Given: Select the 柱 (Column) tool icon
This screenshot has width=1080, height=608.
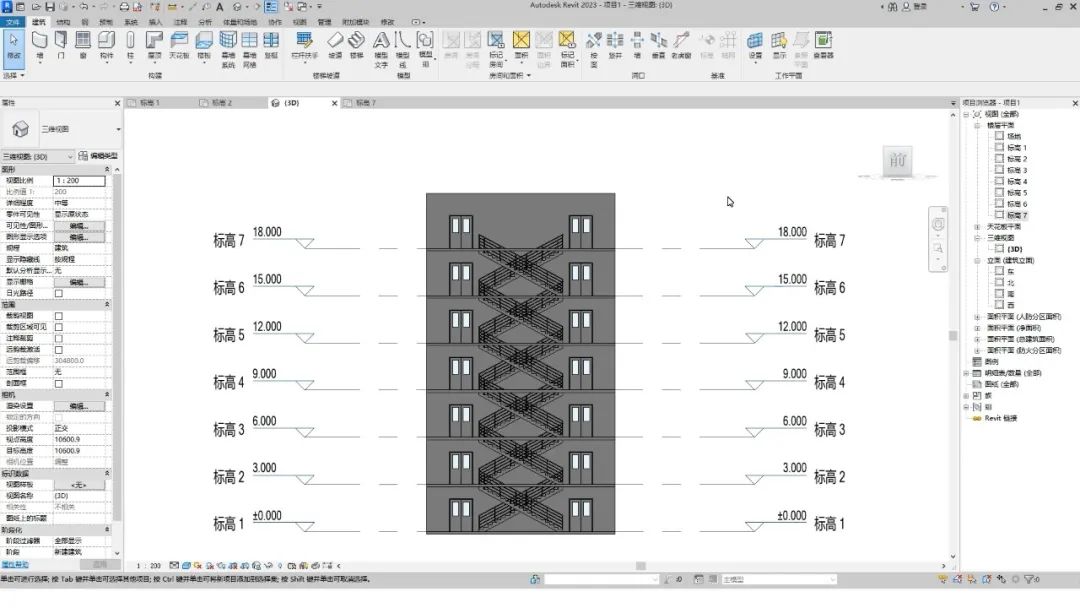Looking at the screenshot, I should tap(130, 45).
